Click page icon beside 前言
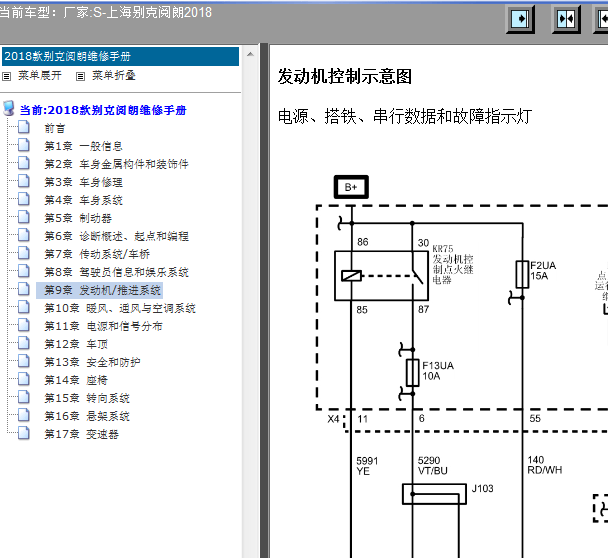 24,127
